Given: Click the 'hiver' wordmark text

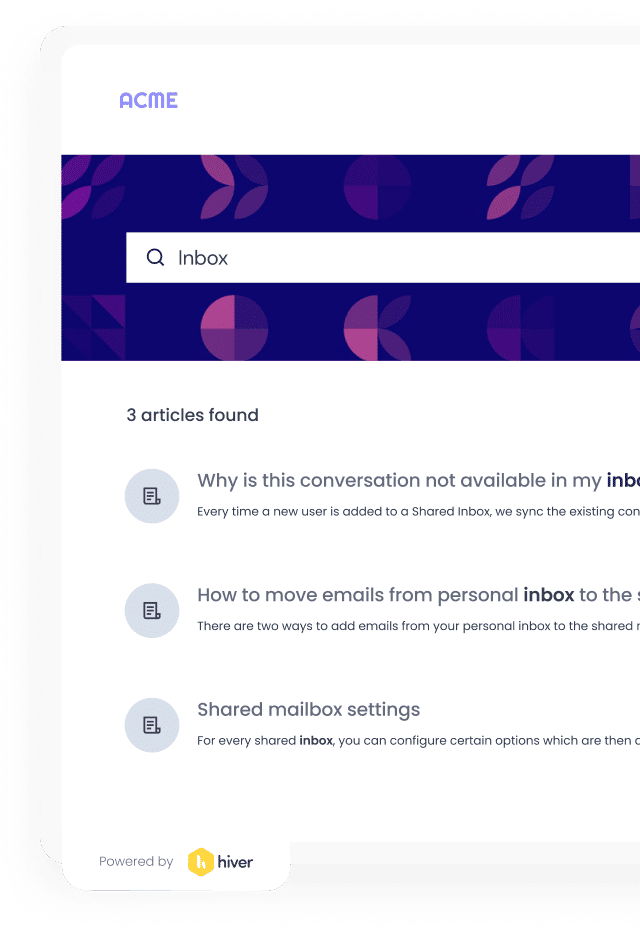Looking at the screenshot, I should tap(235, 862).
